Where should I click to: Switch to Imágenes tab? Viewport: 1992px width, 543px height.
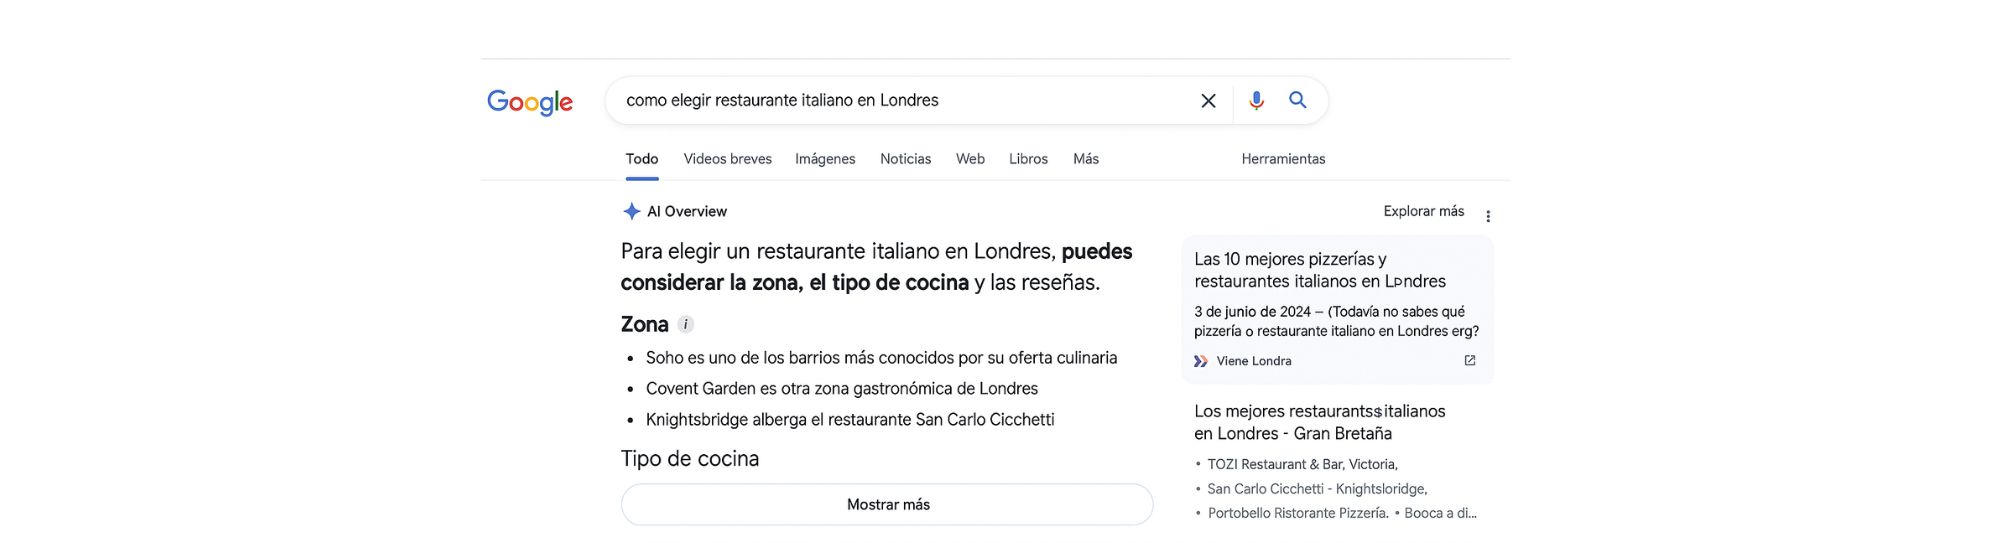click(825, 159)
